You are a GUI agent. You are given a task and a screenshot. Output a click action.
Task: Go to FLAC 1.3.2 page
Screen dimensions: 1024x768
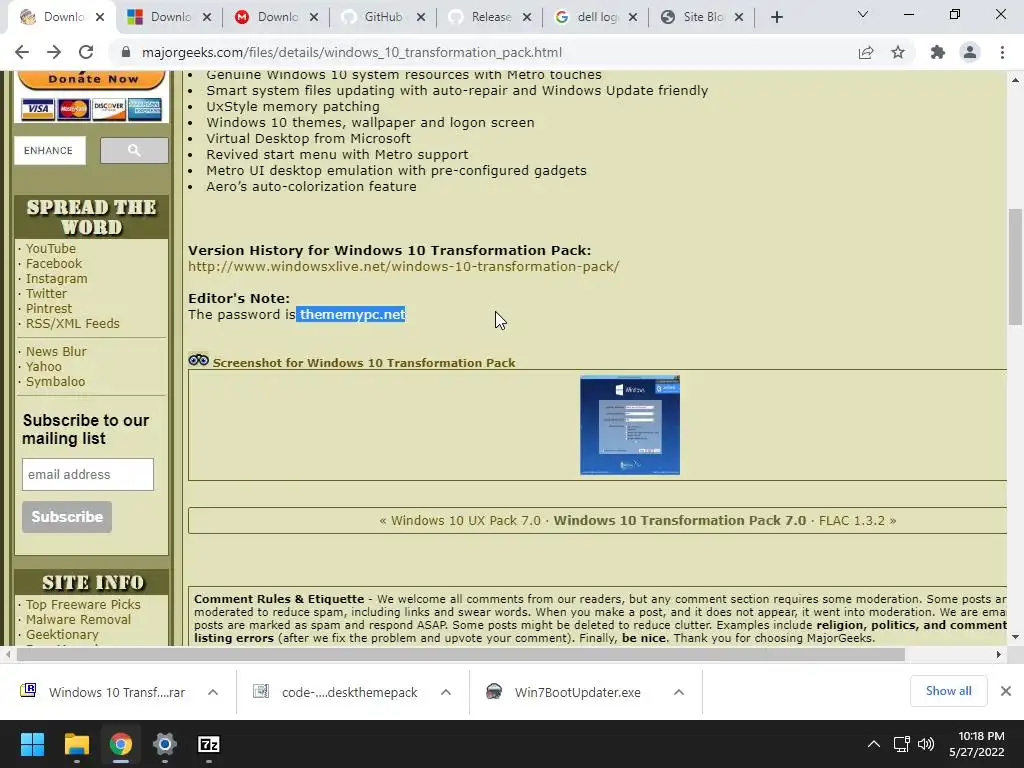click(x=852, y=520)
